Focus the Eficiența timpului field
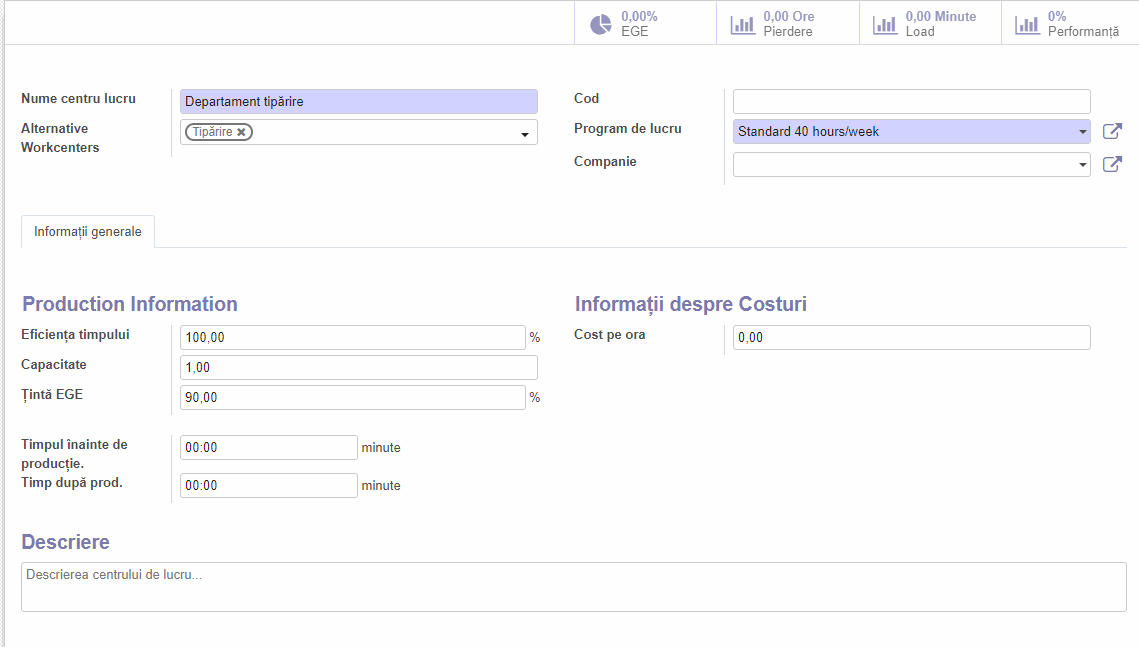Viewport: 1139px width, 647px height. [352, 338]
